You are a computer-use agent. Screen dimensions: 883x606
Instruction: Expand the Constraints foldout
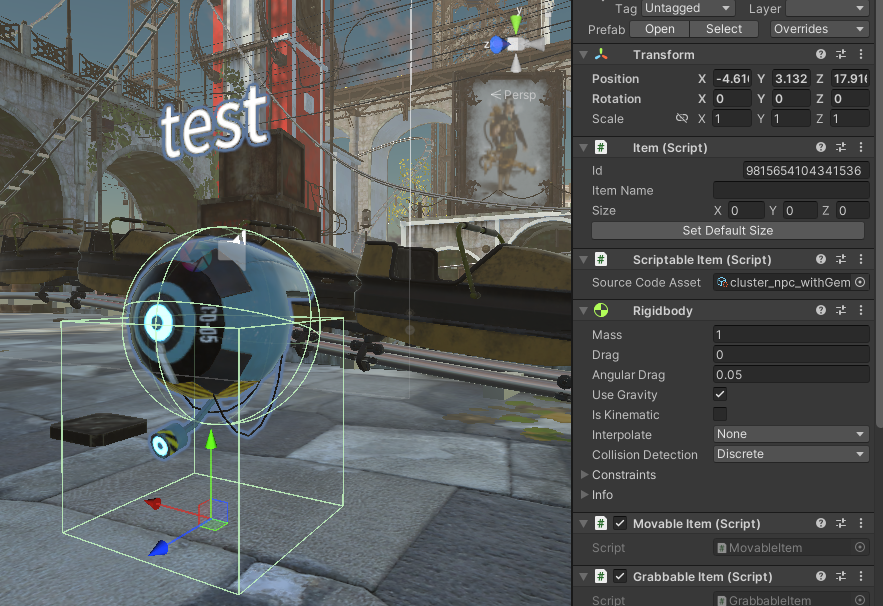584,474
